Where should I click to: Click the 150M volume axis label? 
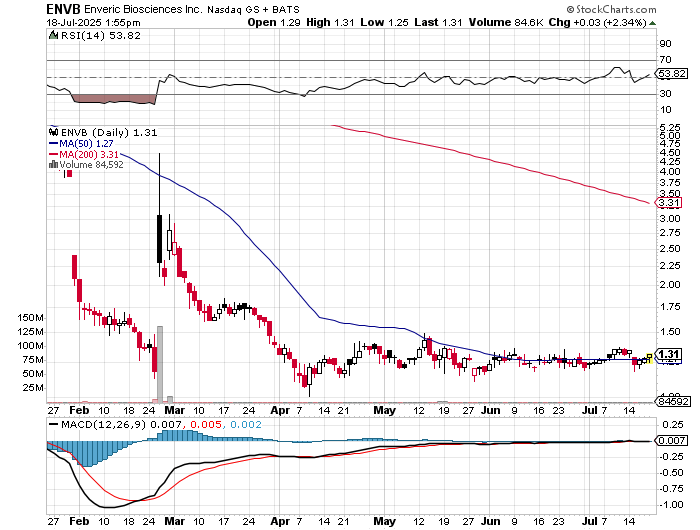[x=30, y=318]
